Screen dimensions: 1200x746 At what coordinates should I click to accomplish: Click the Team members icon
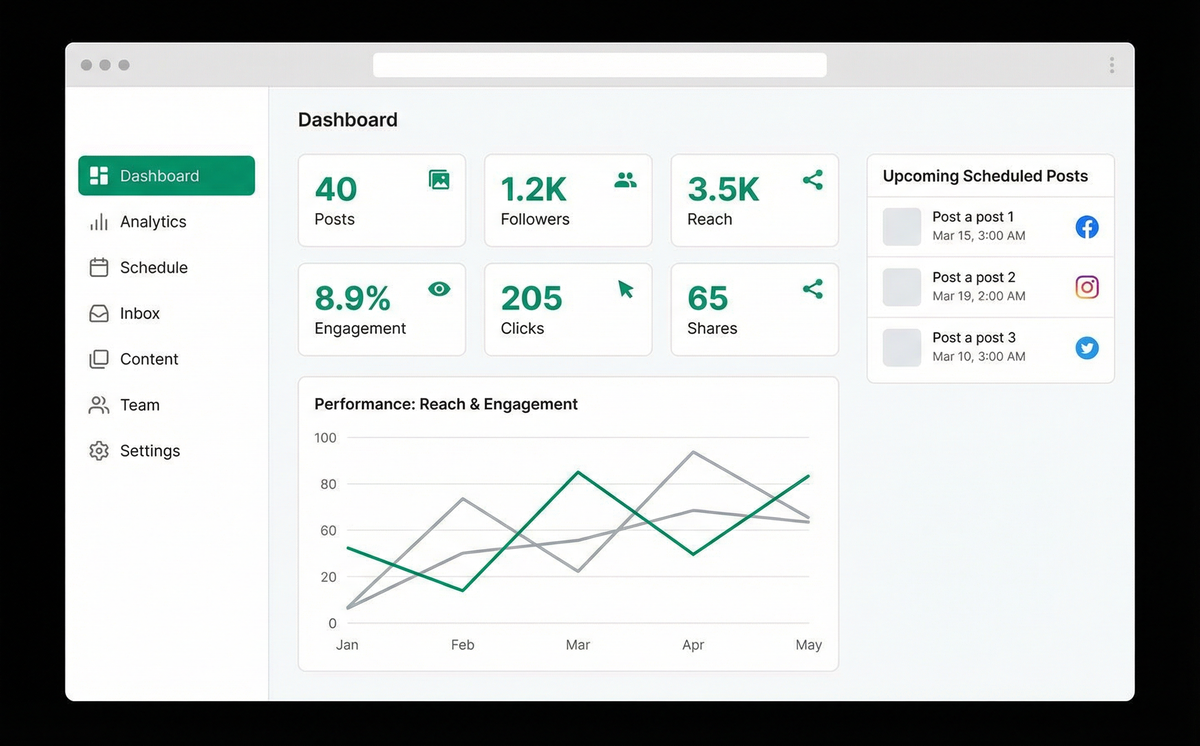(x=98, y=405)
